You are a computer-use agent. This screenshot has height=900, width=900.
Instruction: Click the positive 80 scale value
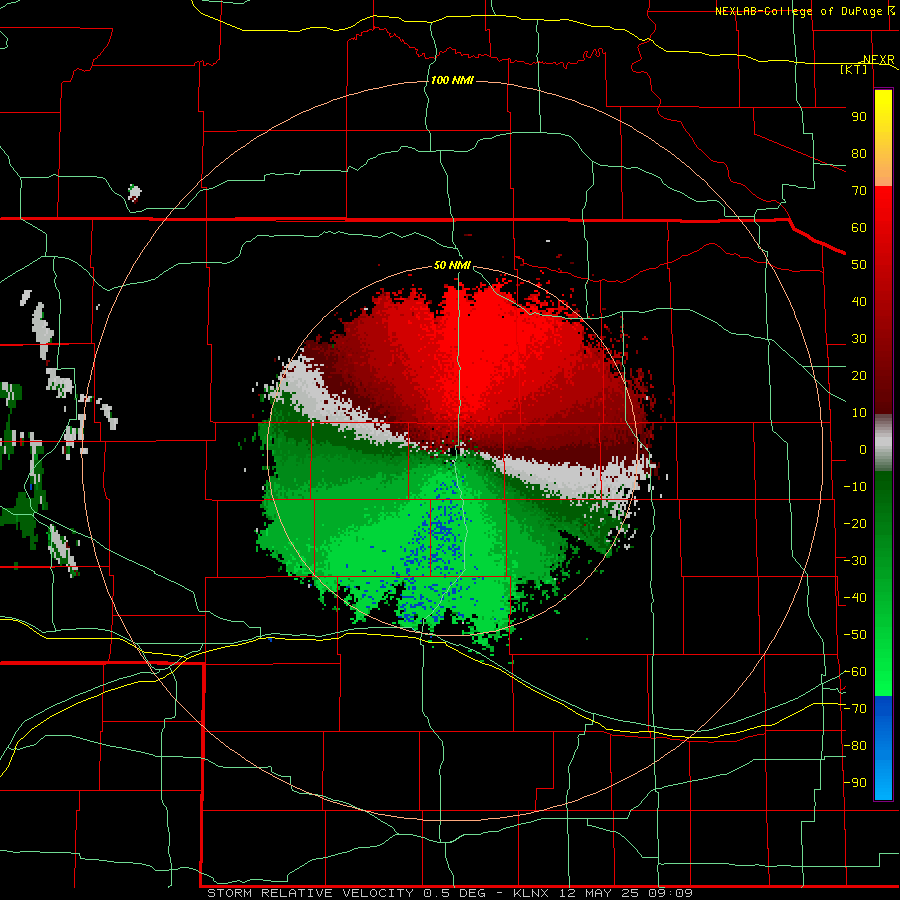click(859, 153)
